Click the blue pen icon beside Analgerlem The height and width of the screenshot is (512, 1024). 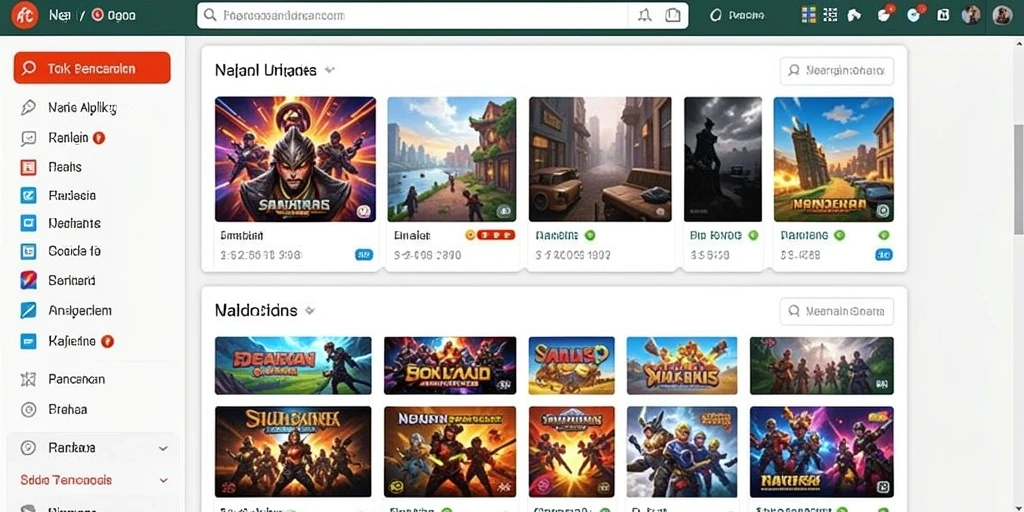pos(28,310)
